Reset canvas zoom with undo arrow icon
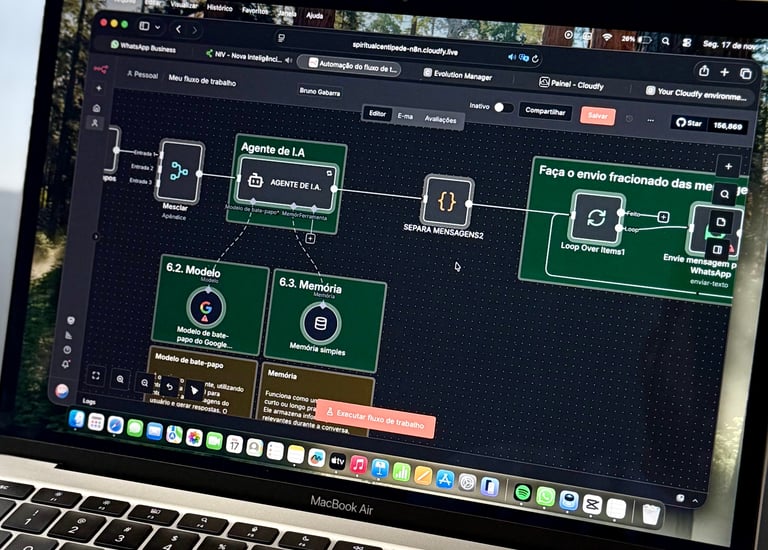The width and height of the screenshot is (768, 550). point(169,387)
